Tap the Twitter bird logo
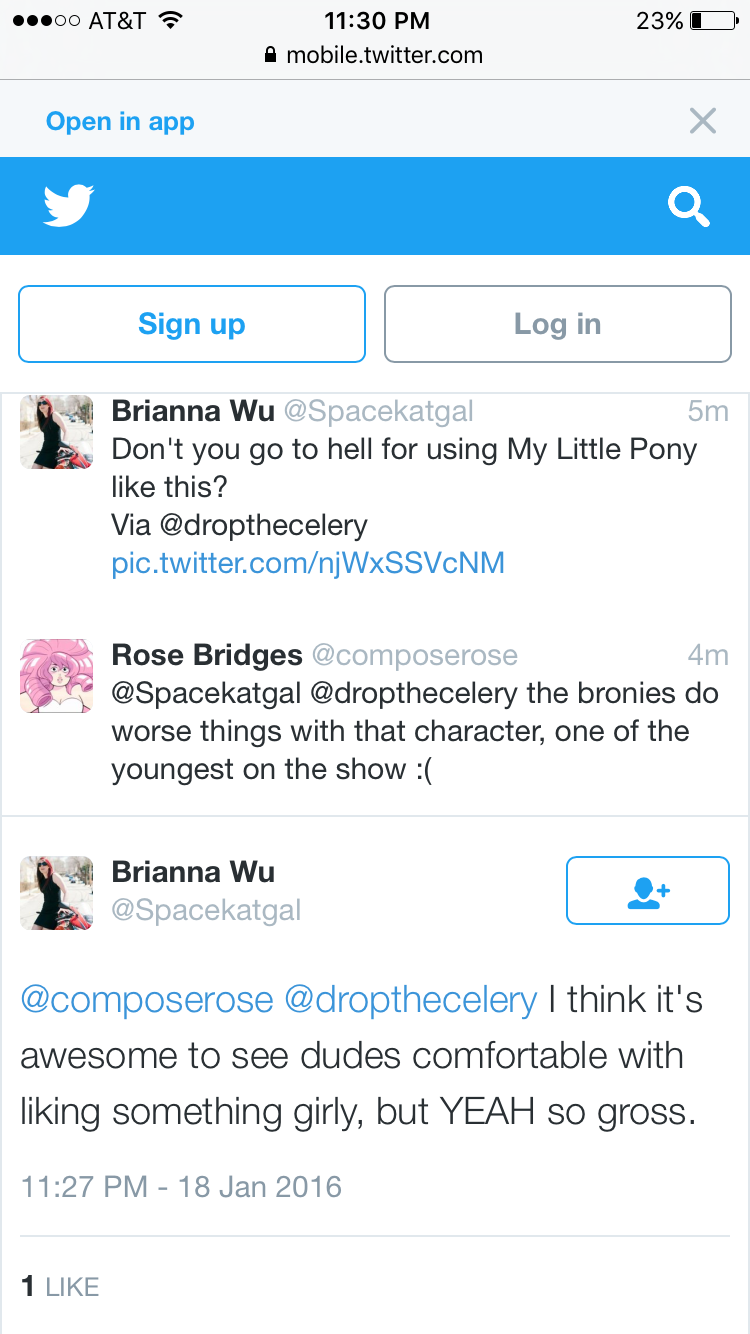 tap(69, 206)
